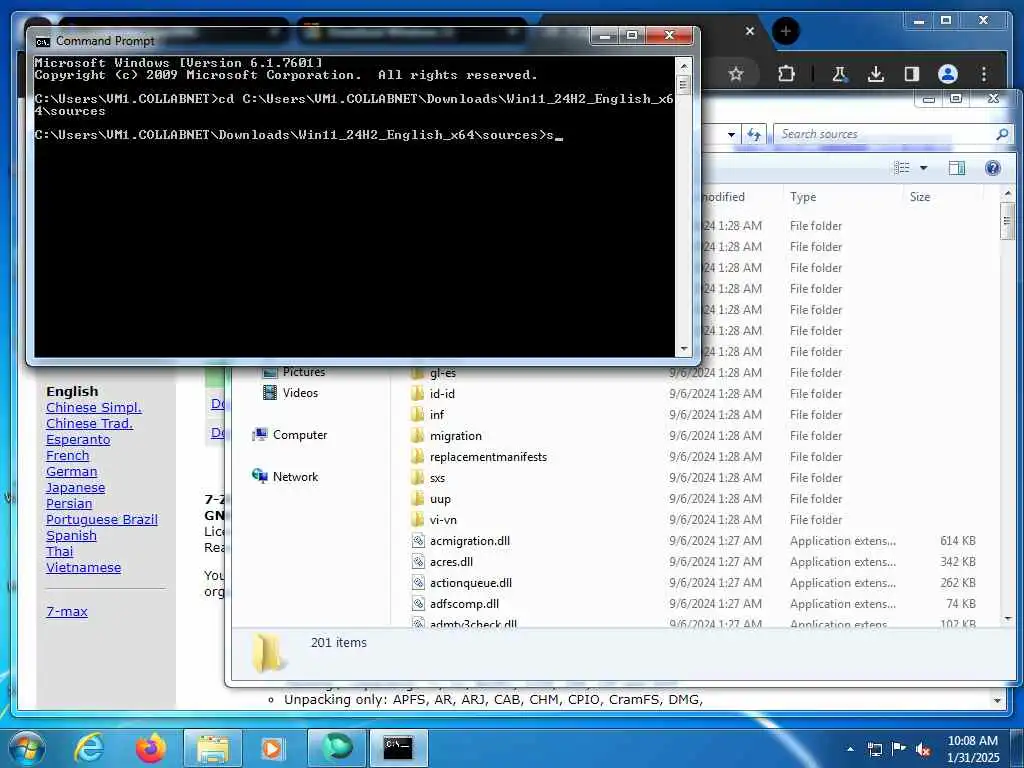Open Japanese language link

[75, 487]
